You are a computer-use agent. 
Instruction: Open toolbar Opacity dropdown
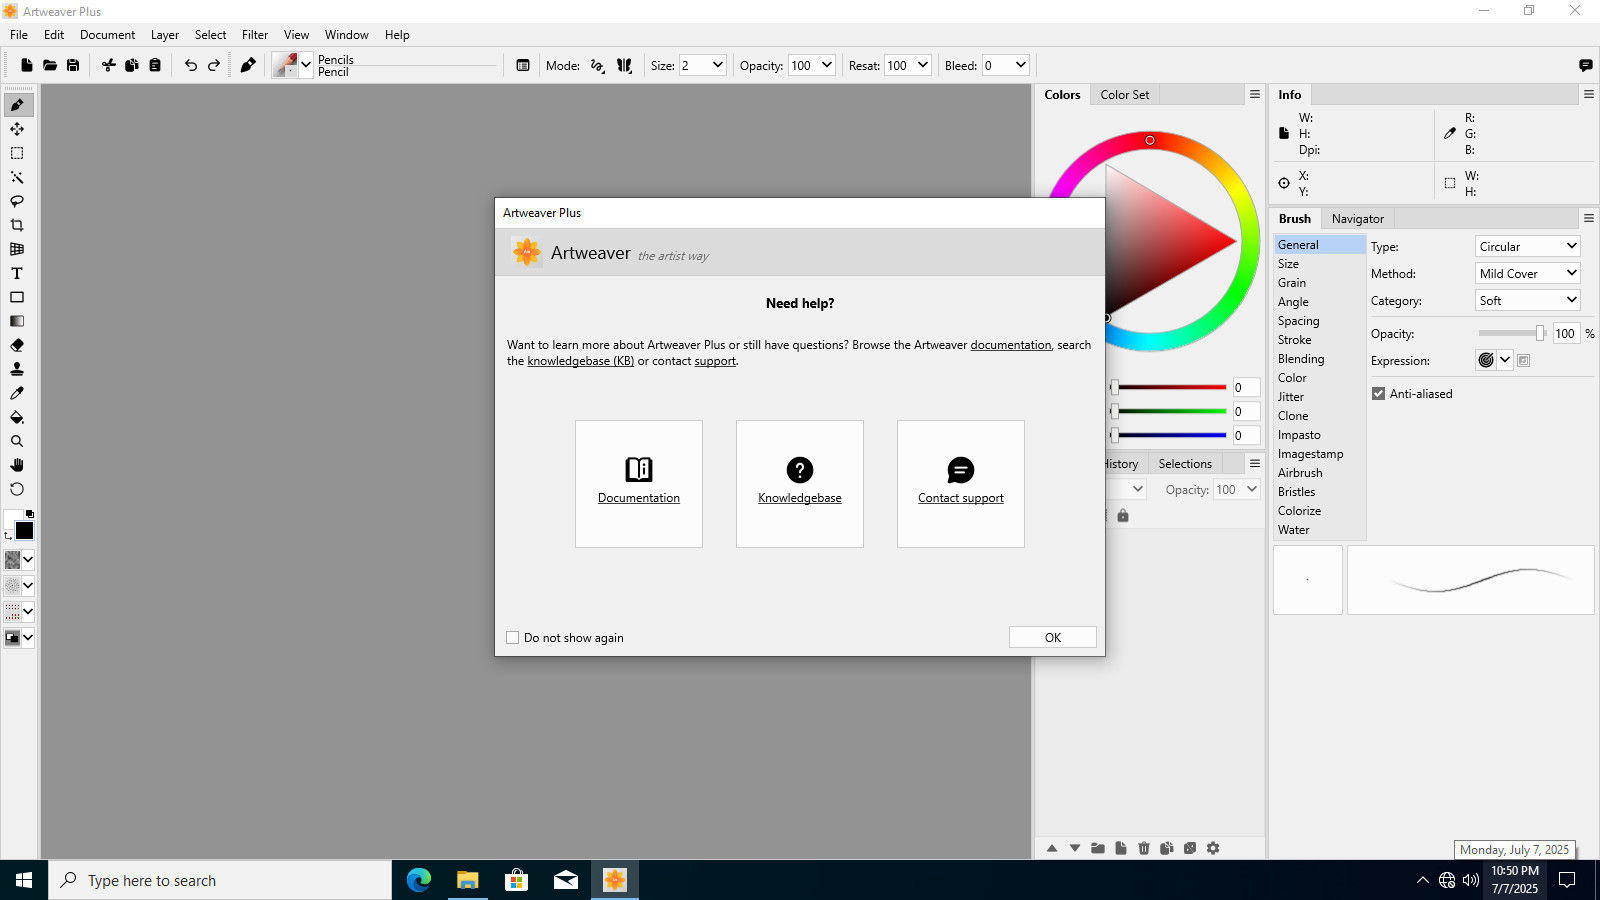click(826, 65)
